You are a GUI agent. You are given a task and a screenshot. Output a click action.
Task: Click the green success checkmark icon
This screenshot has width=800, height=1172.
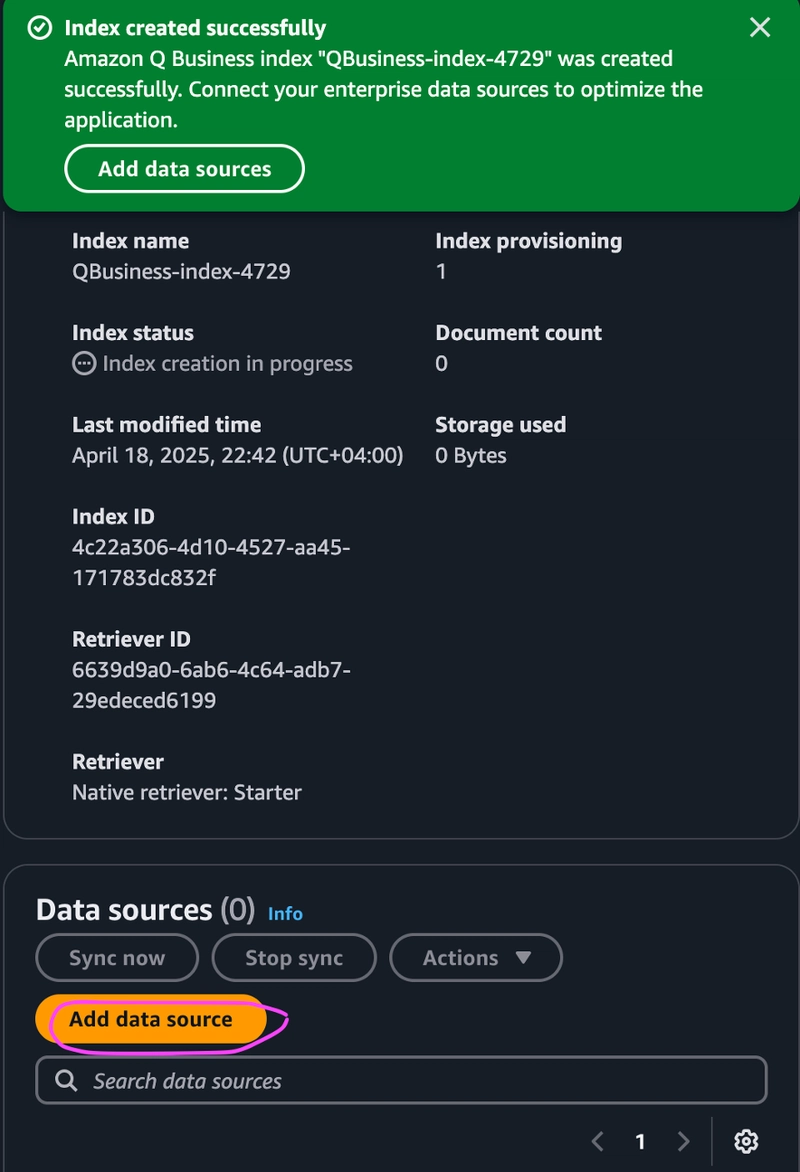click(40, 28)
